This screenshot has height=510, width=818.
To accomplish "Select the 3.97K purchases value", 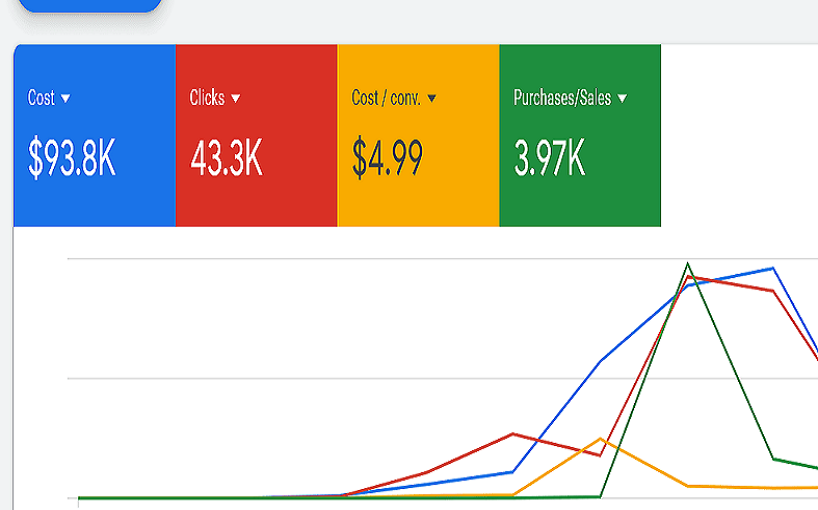I will pyautogui.click(x=549, y=159).
